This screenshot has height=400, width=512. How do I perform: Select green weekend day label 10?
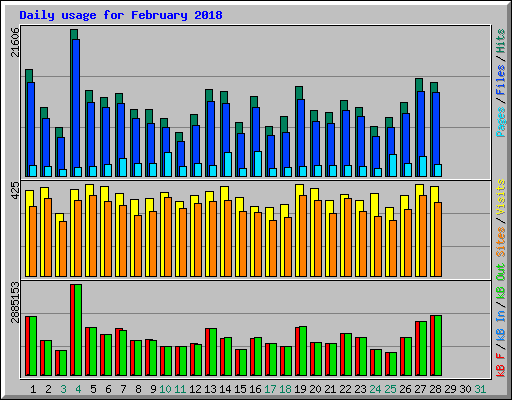click(x=165, y=389)
